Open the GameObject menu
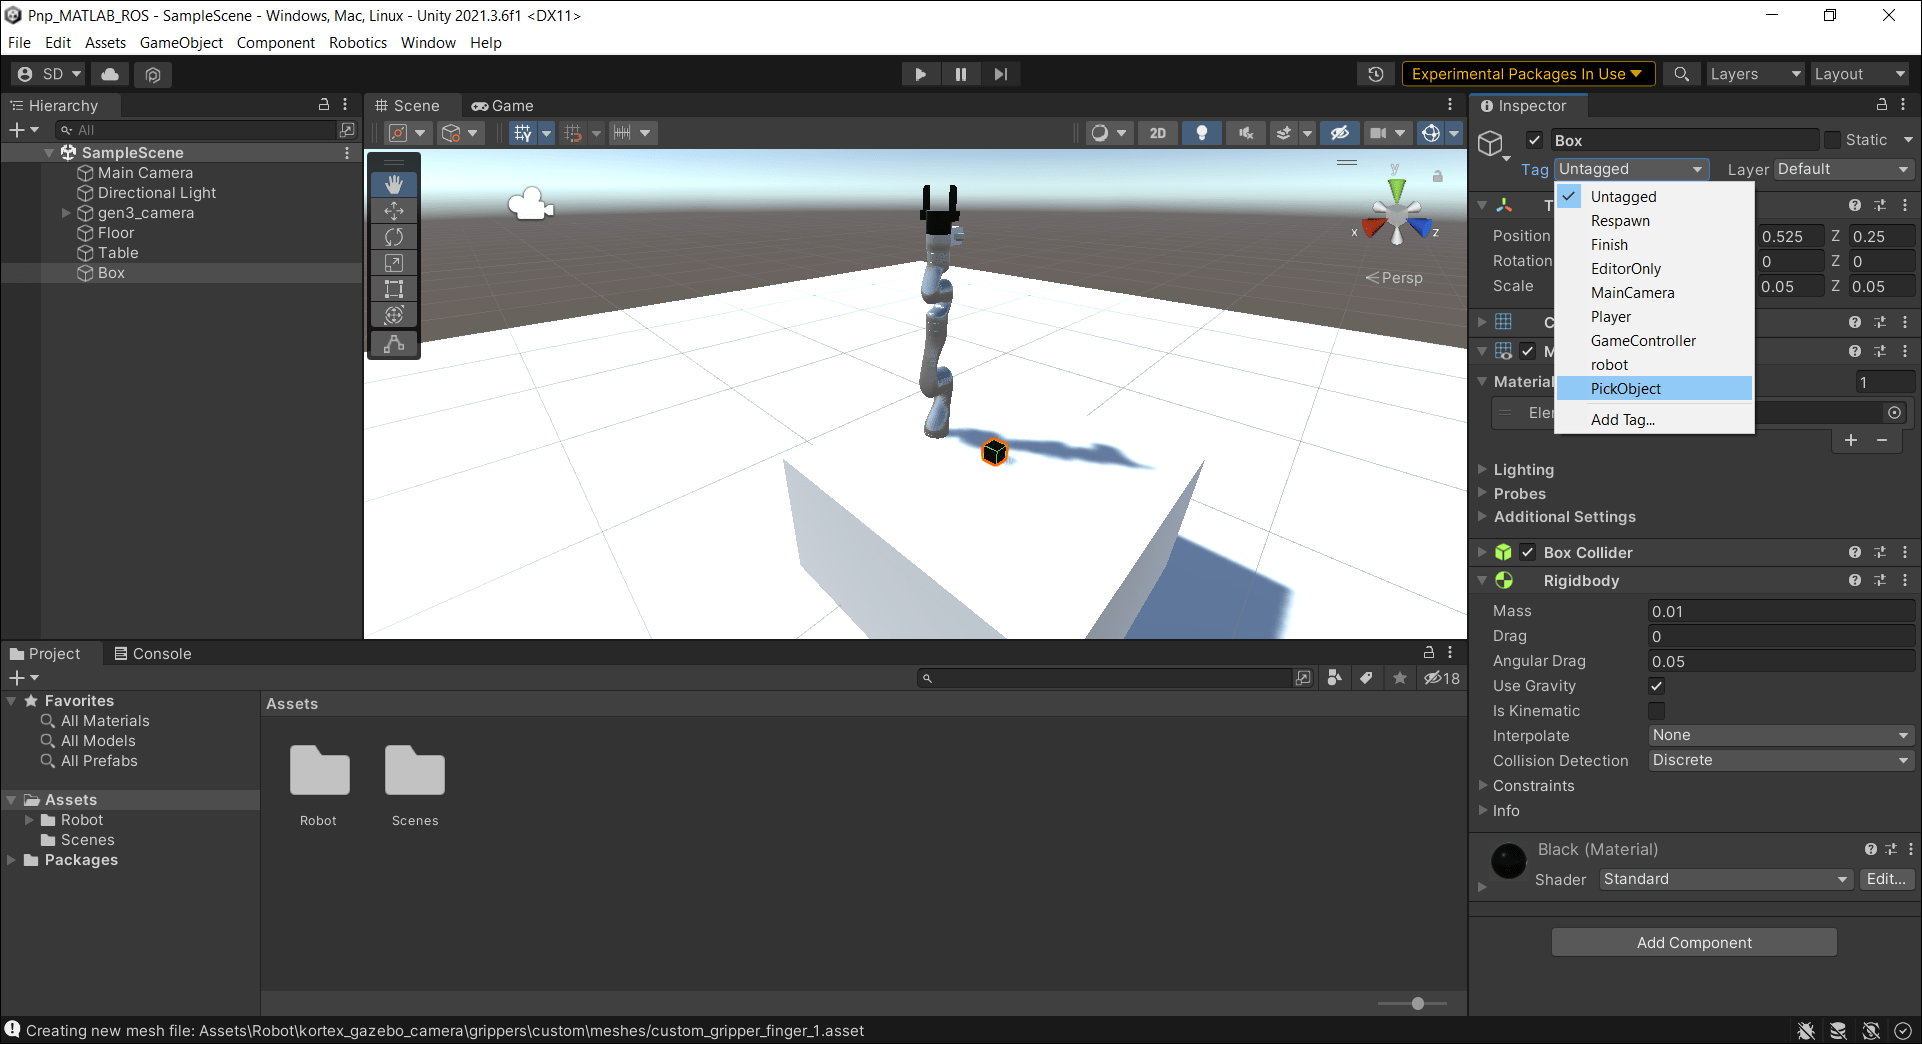 (181, 43)
